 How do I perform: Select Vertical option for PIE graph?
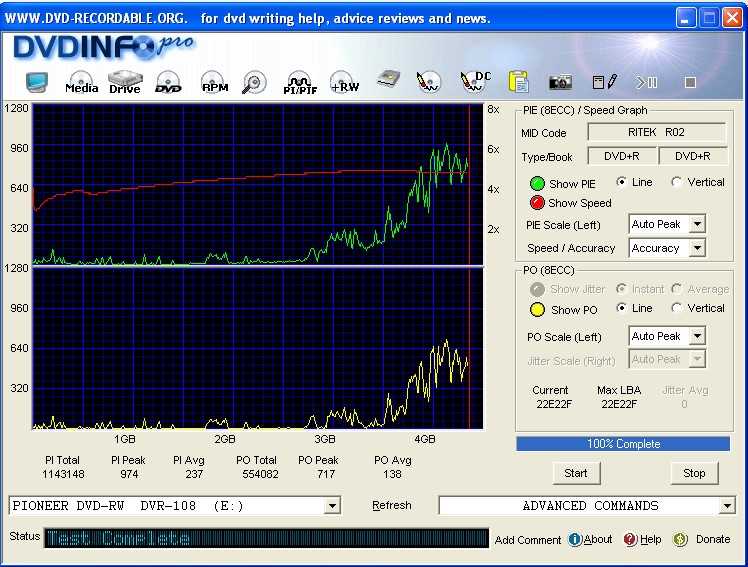pyautogui.click(x=677, y=182)
